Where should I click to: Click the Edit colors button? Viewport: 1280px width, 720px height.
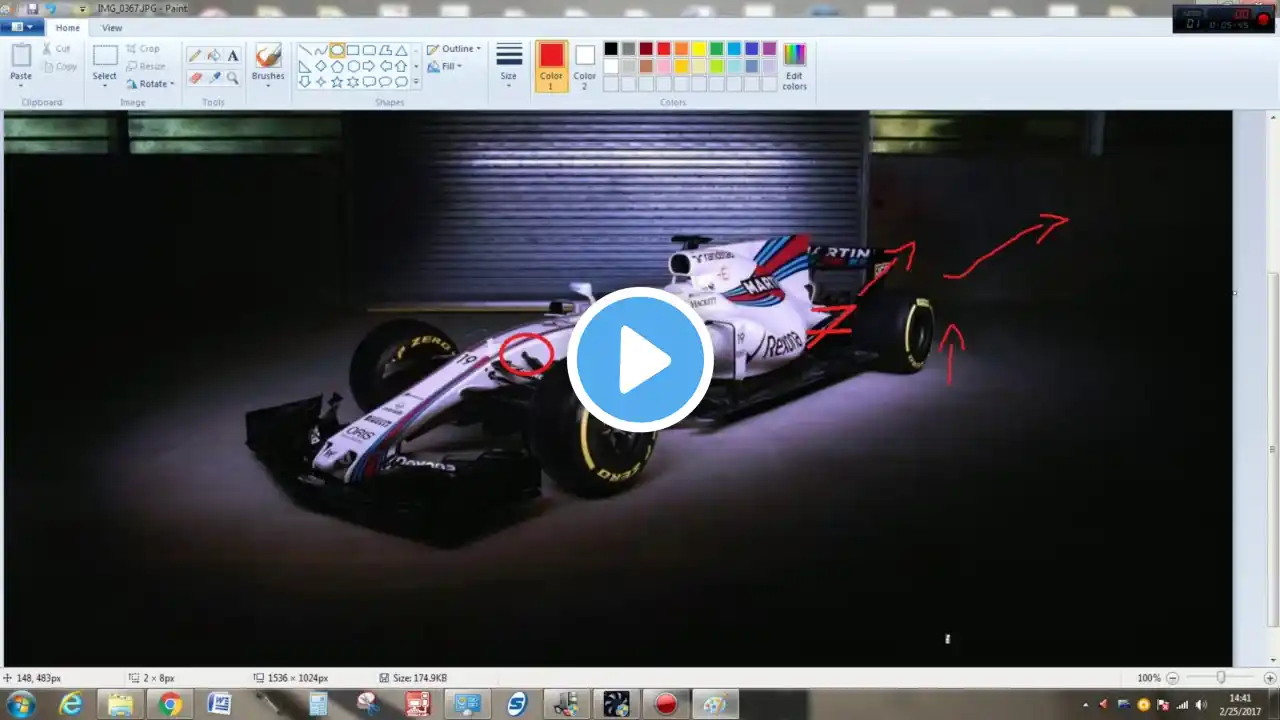[794, 66]
